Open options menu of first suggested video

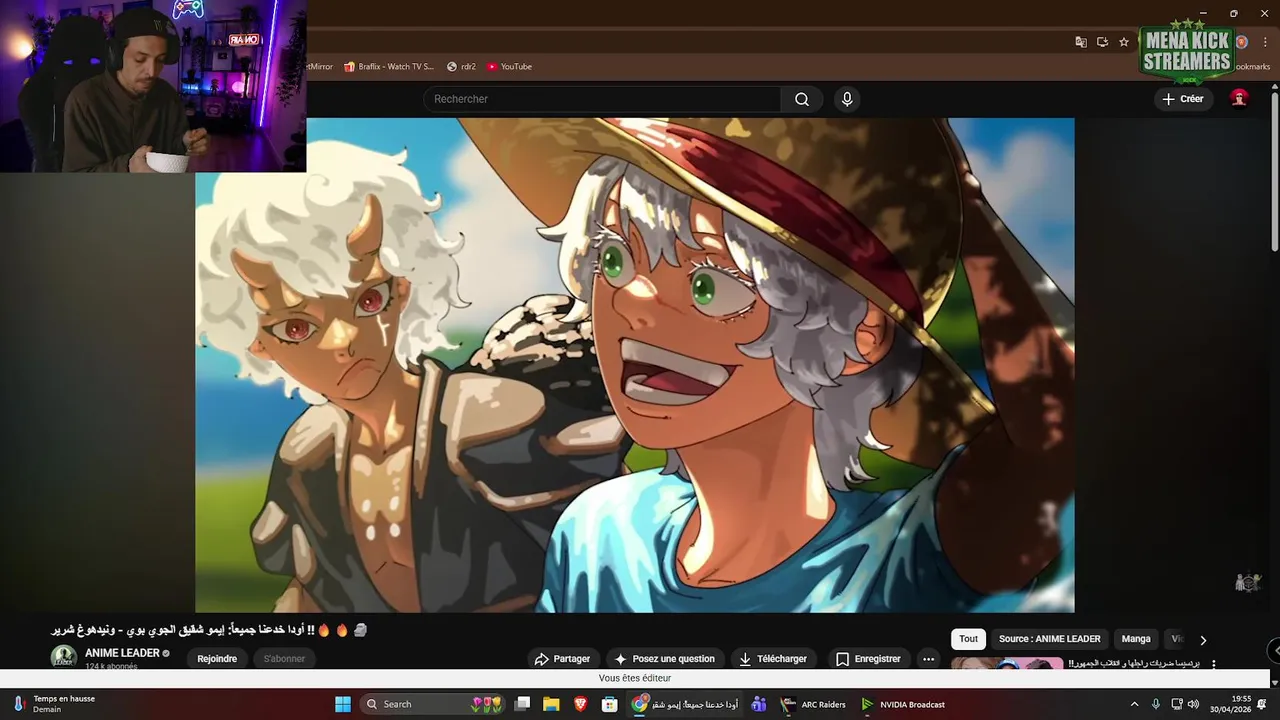(x=1214, y=664)
